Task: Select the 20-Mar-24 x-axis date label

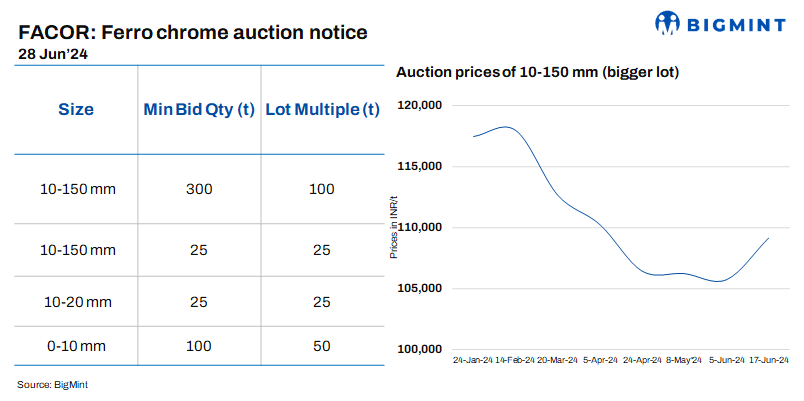Action: click(558, 360)
